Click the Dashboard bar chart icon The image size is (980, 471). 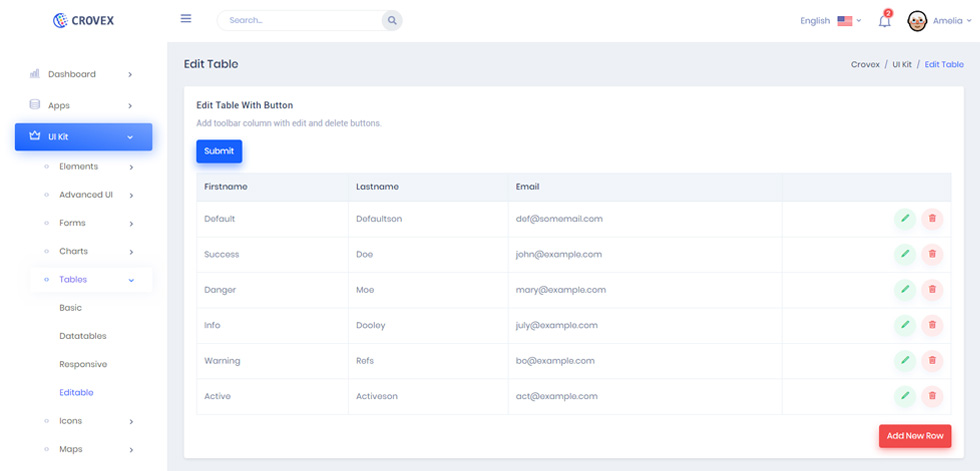(34, 74)
